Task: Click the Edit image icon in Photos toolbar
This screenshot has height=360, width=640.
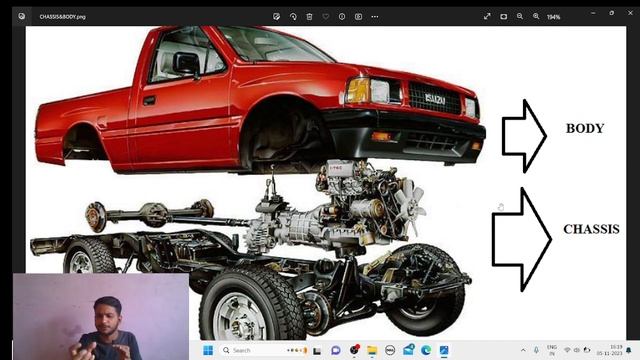Action: tap(276, 17)
